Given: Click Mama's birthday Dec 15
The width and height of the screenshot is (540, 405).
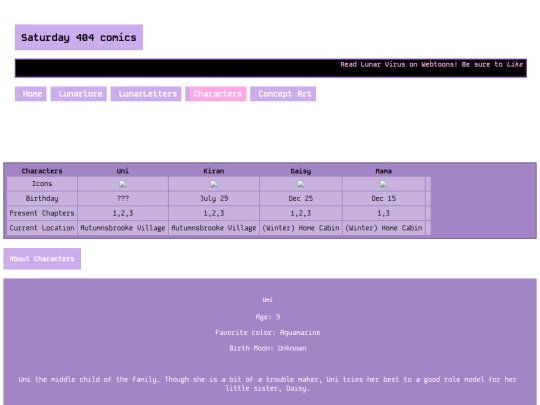Looking at the screenshot, I should pos(383,198).
